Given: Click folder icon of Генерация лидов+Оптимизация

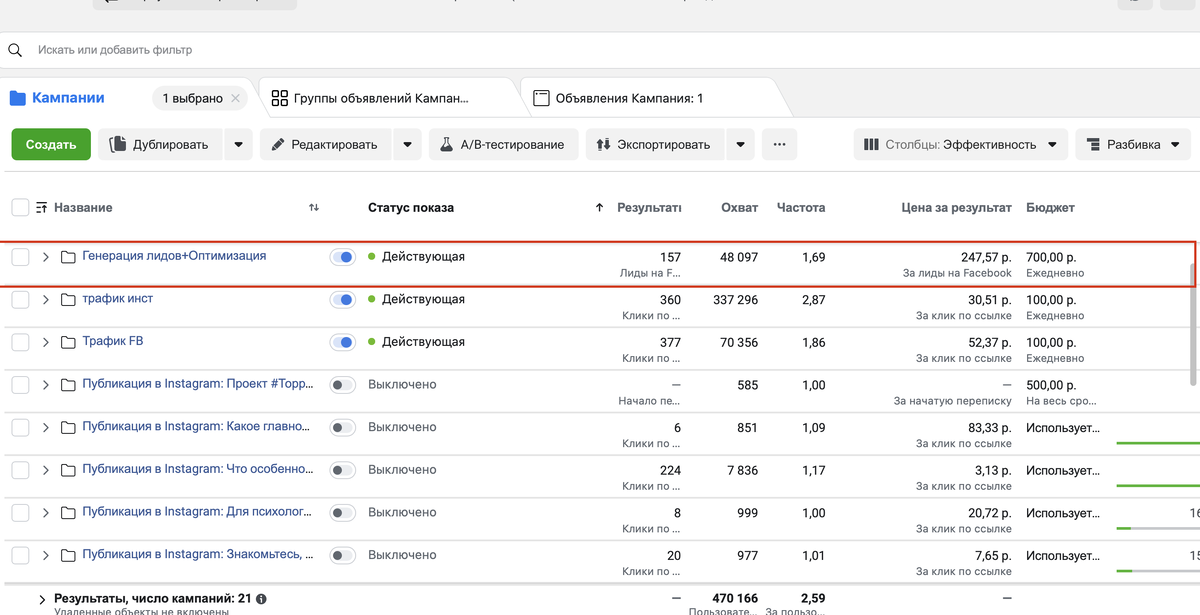Looking at the screenshot, I should 68,257.
